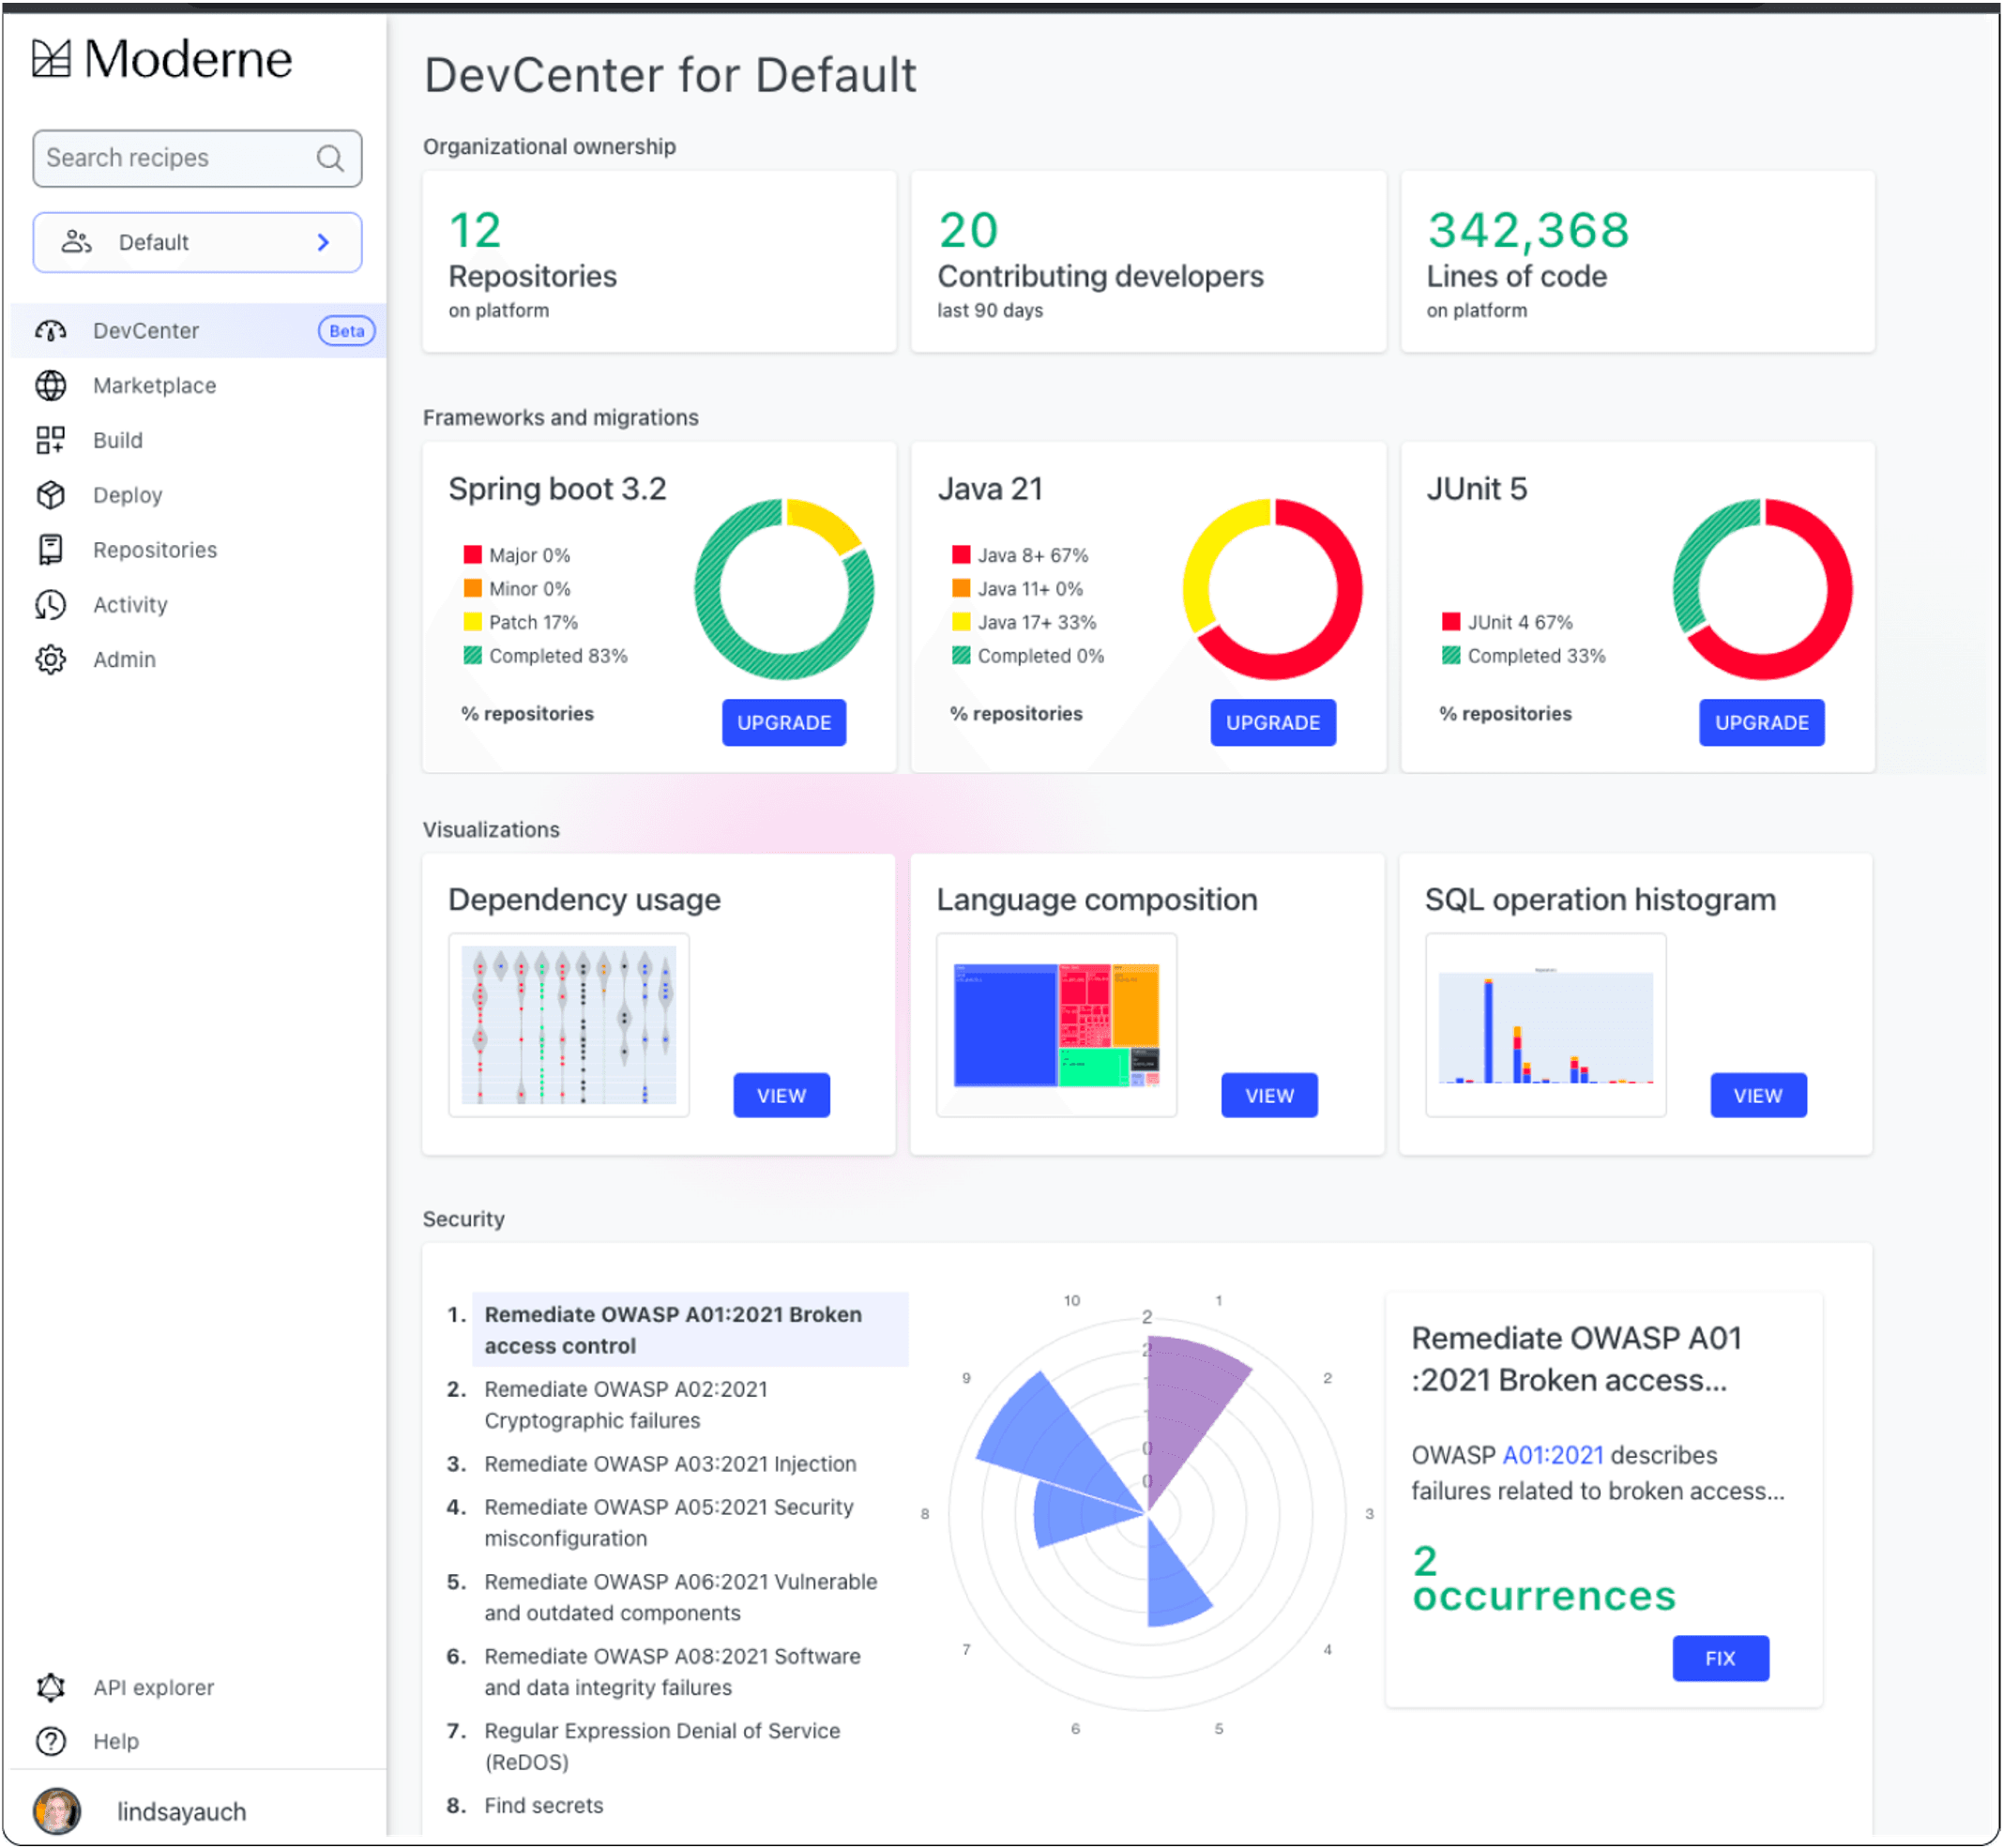Open Marketplace via the globe icon

(50, 386)
